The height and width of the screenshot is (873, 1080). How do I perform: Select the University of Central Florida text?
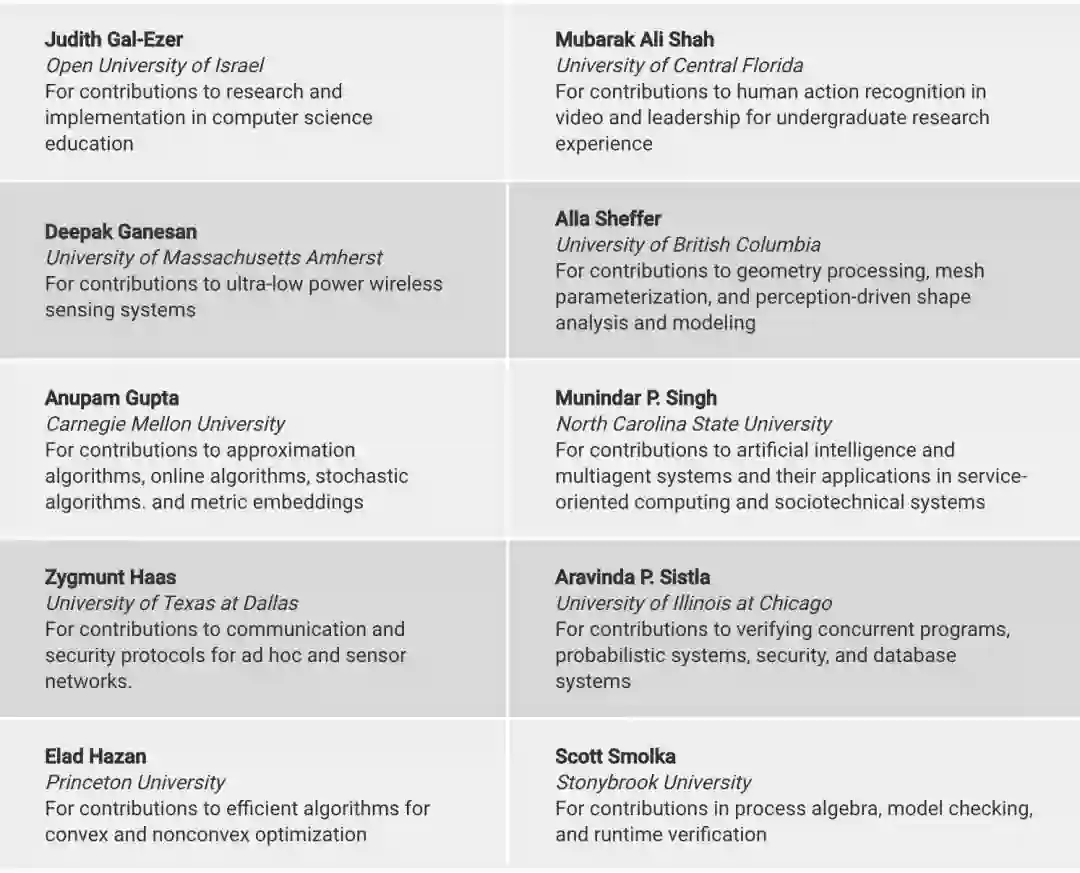tap(679, 65)
